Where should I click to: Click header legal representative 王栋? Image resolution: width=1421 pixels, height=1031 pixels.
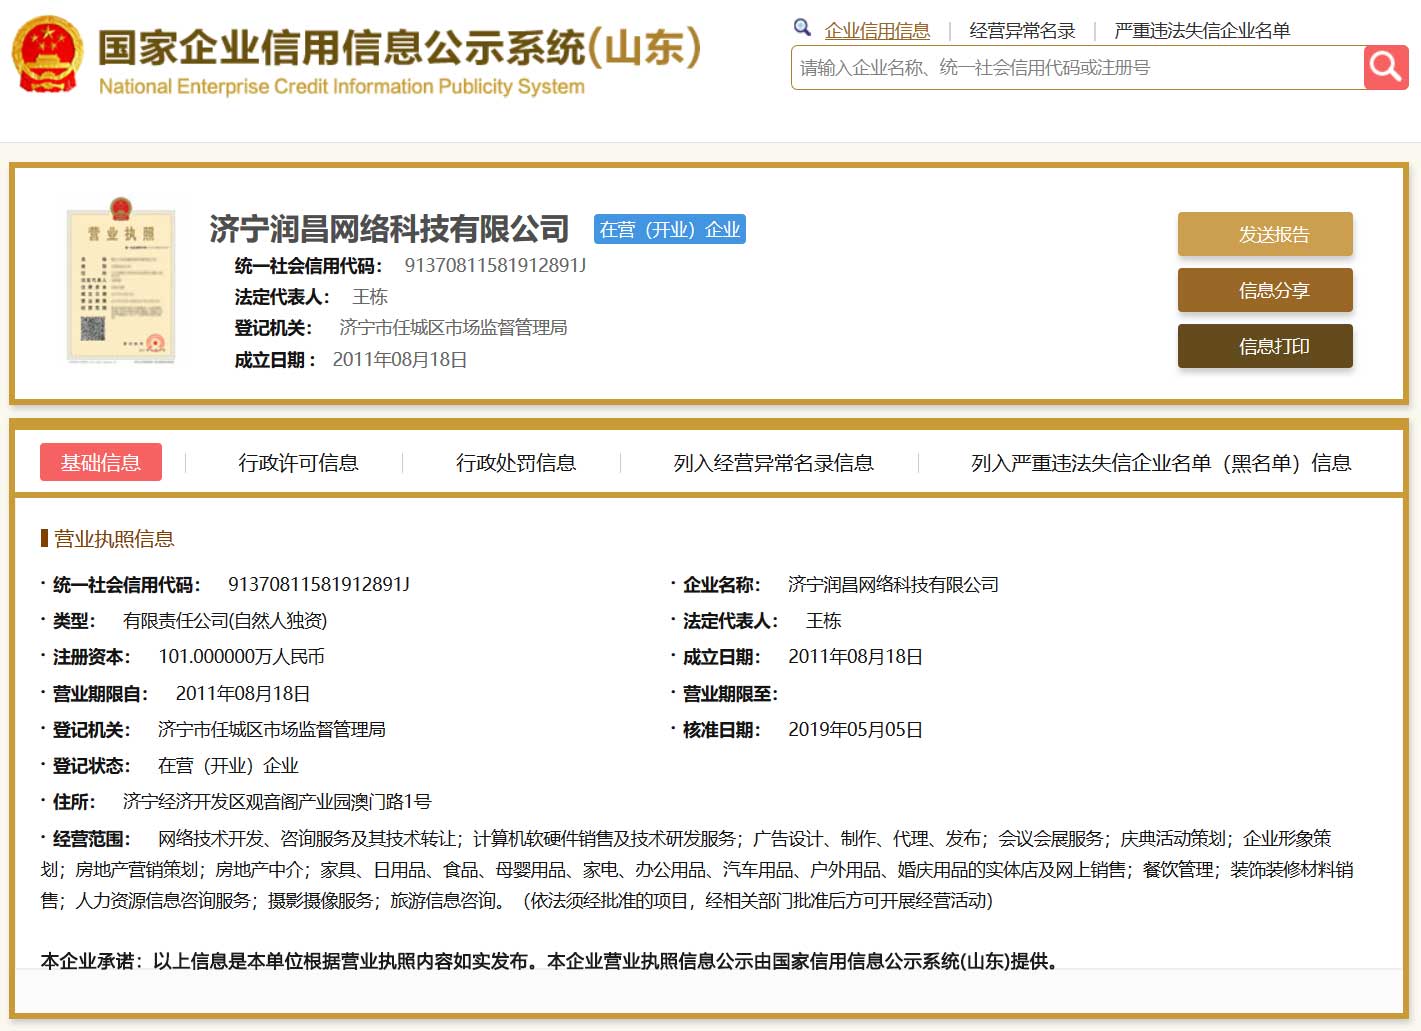tap(370, 297)
